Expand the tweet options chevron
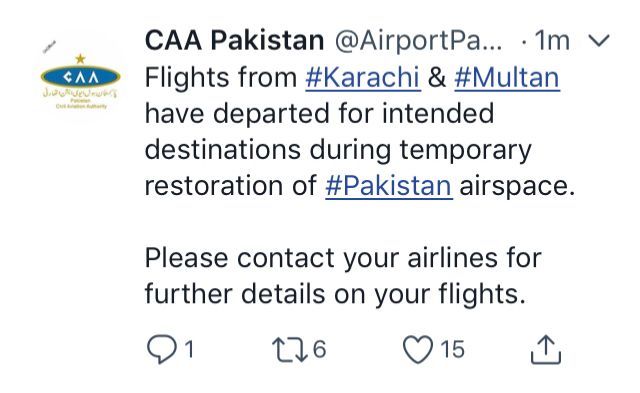640x393 pixels. (599, 40)
